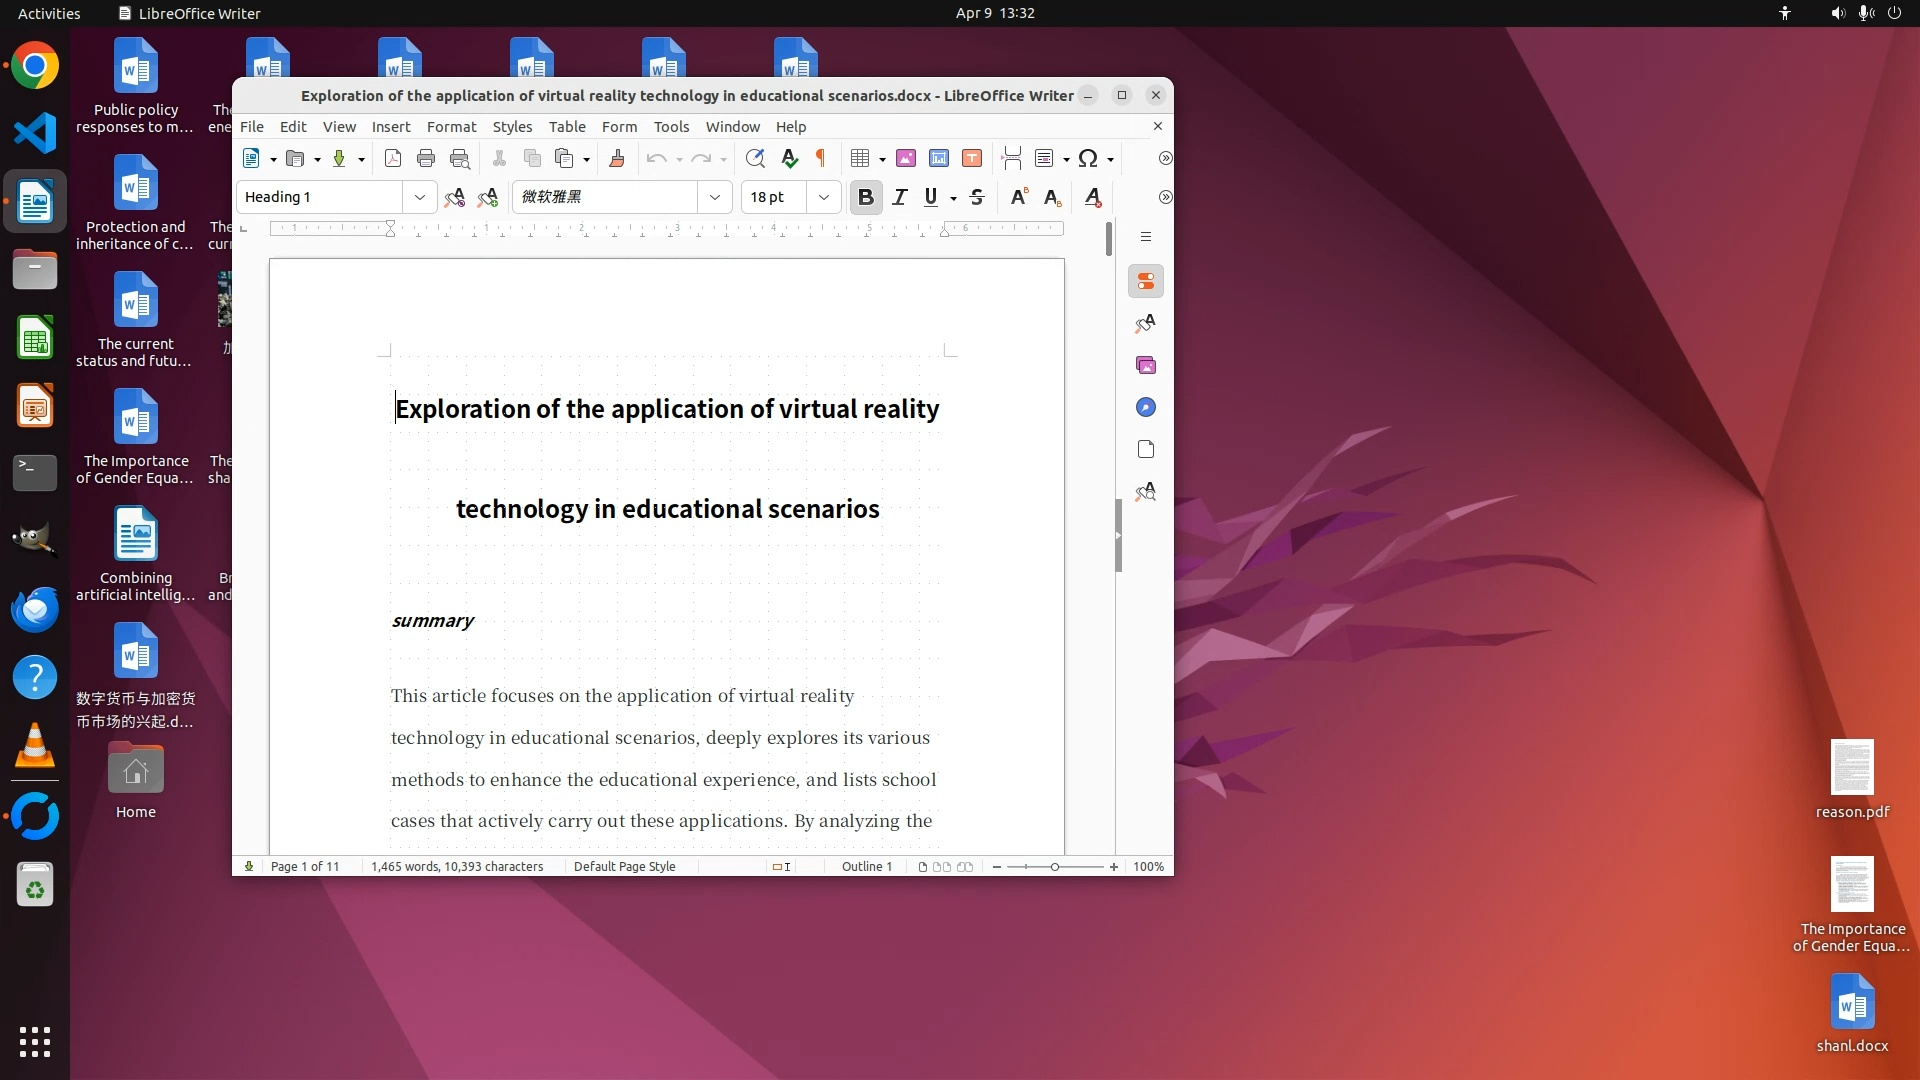Toggle bold formatting
The height and width of the screenshot is (1080, 1920).
point(866,197)
